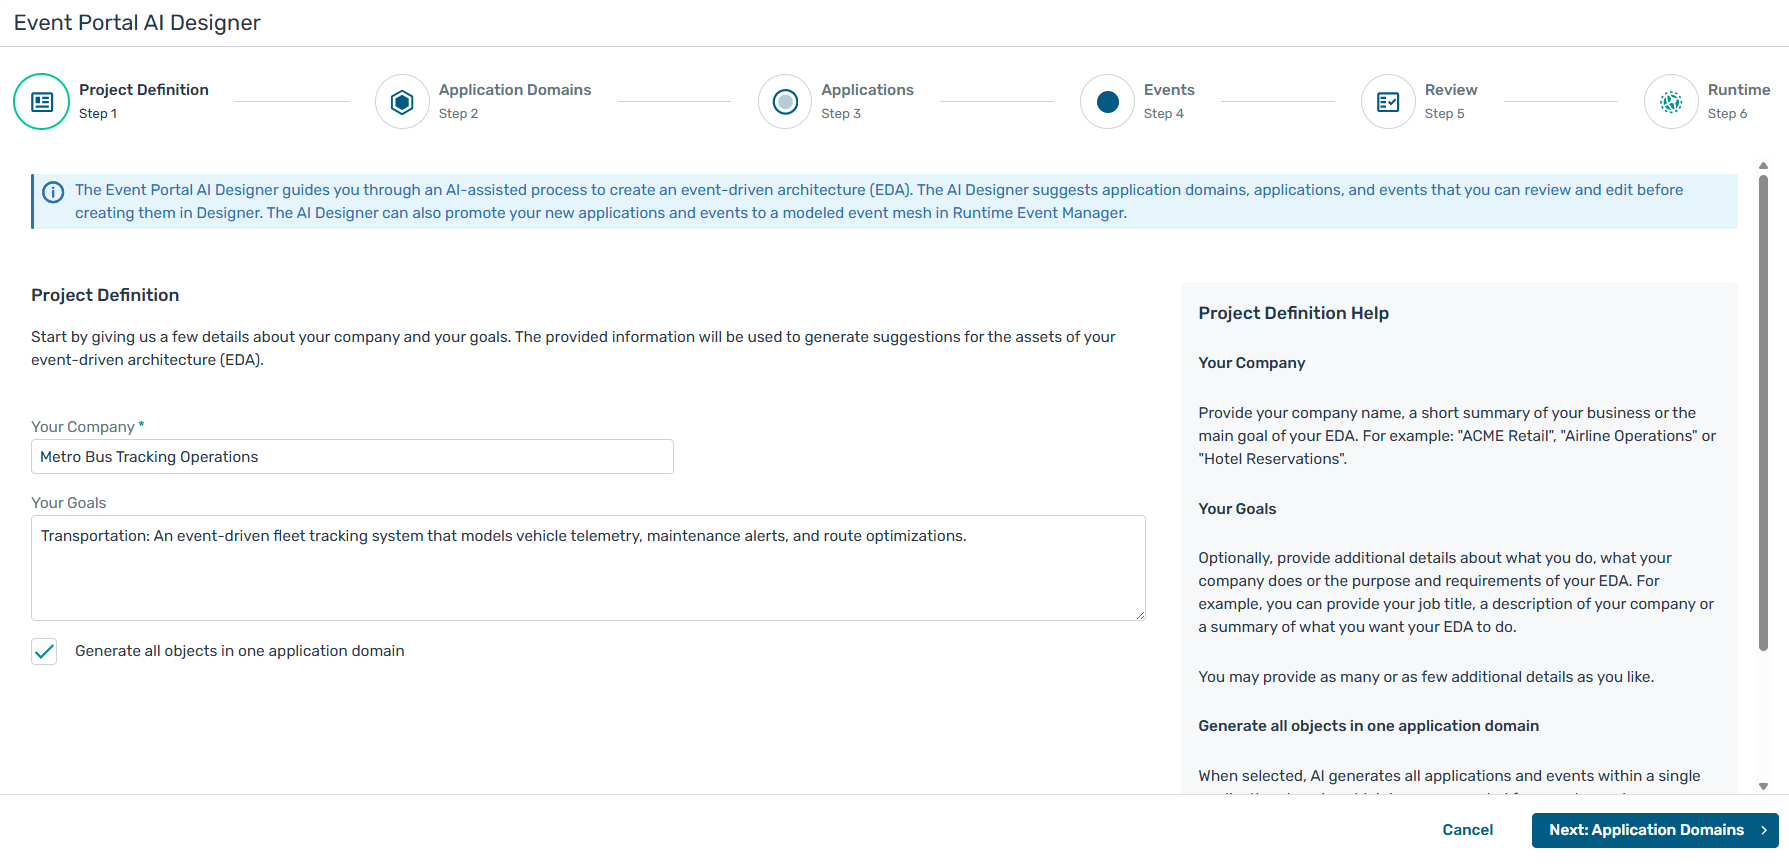Click the Runtime mesh step icon

(1671, 102)
